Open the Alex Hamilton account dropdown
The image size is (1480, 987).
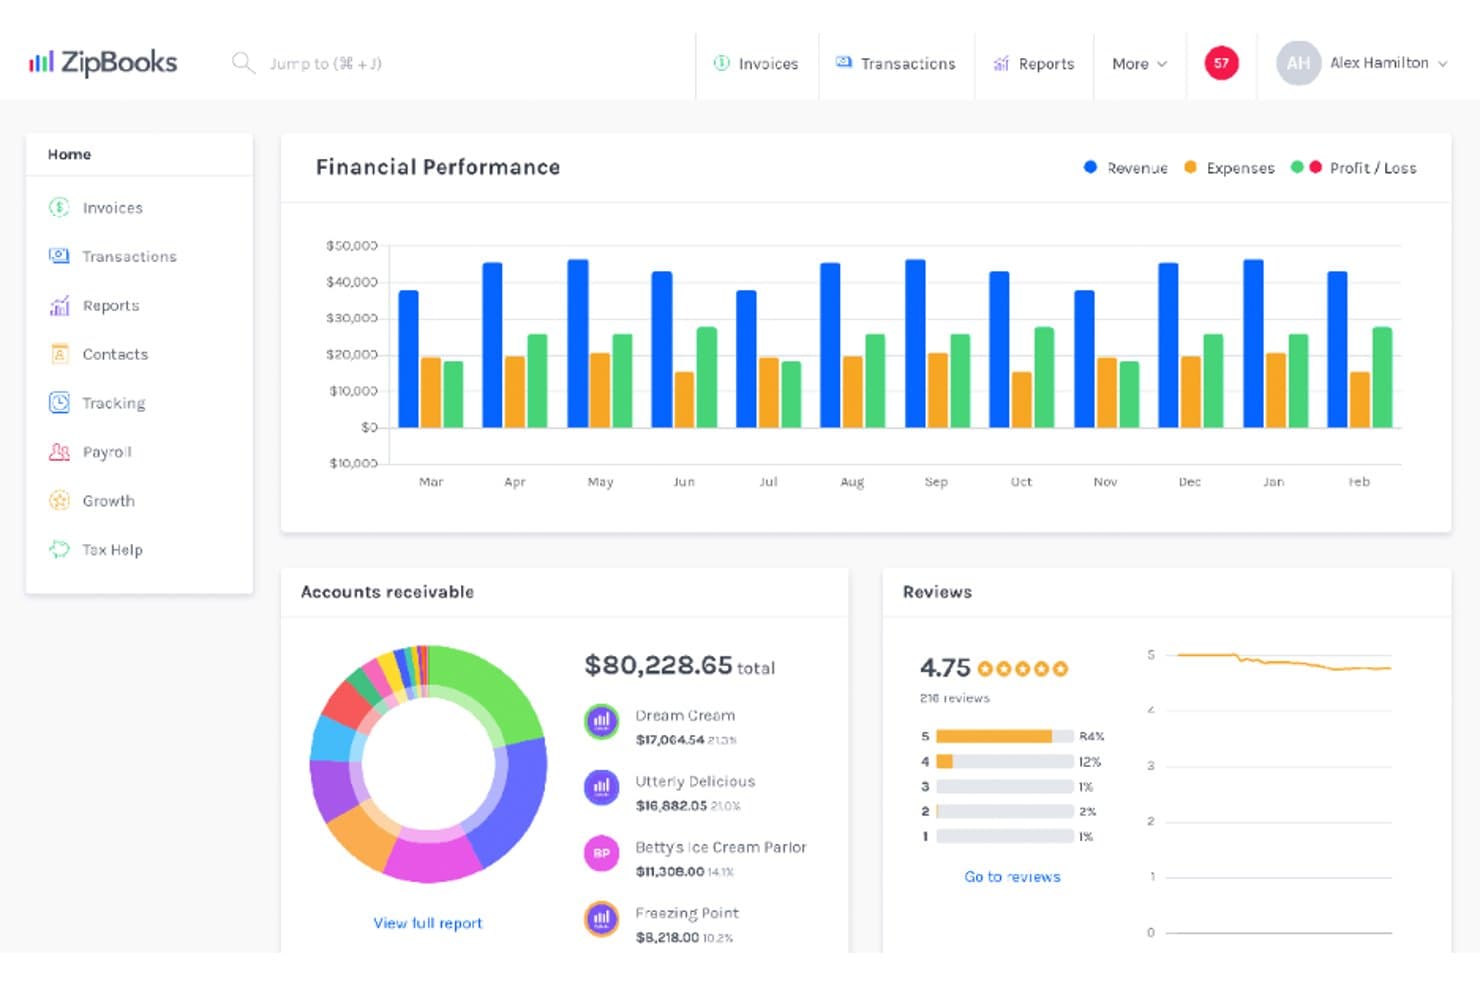(x=1388, y=63)
